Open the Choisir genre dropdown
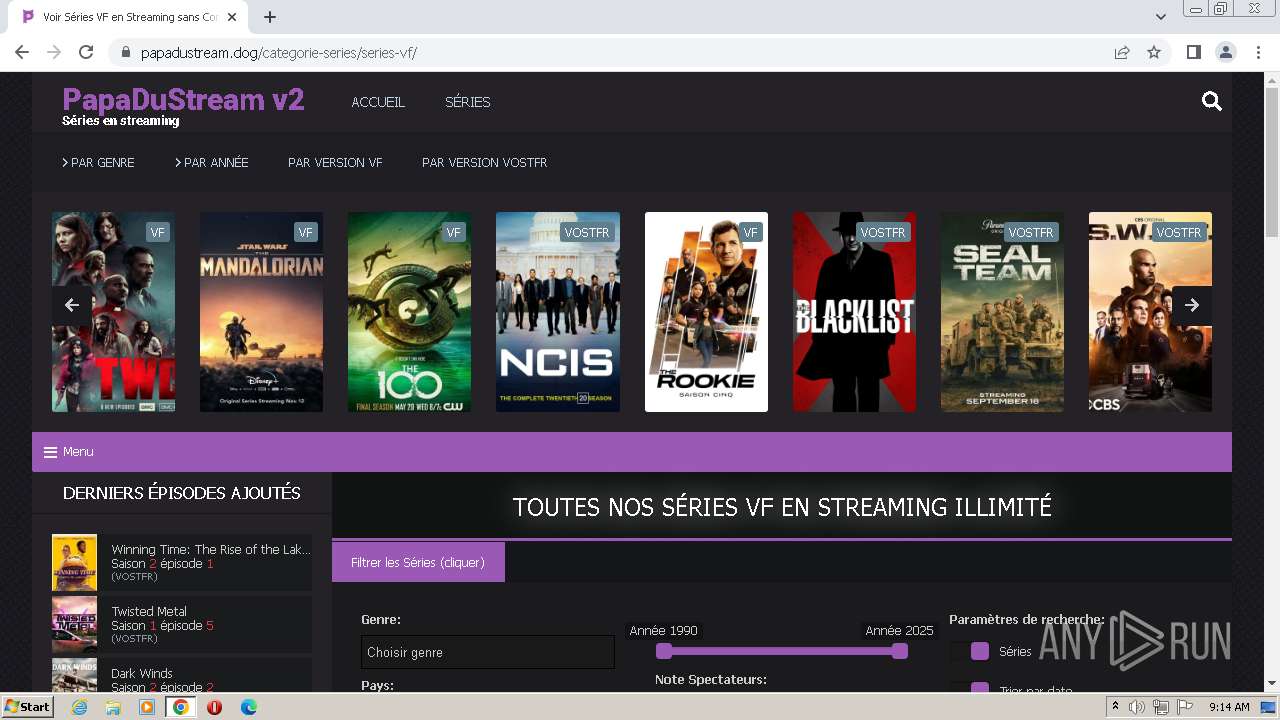Image resolution: width=1280 pixels, height=720 pixels. [488, 652]
